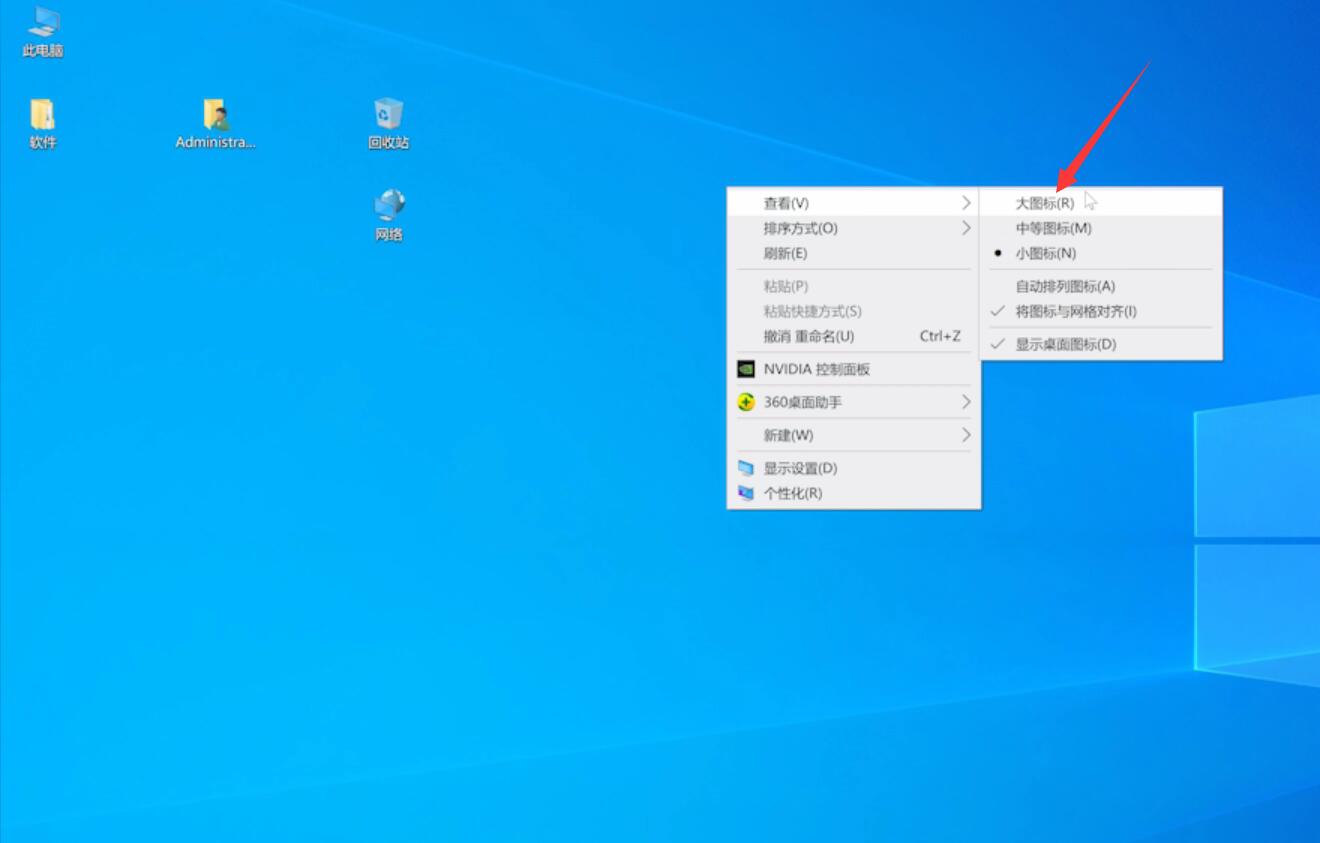Toggle 将图标与网格对齐(I)

1100,311
